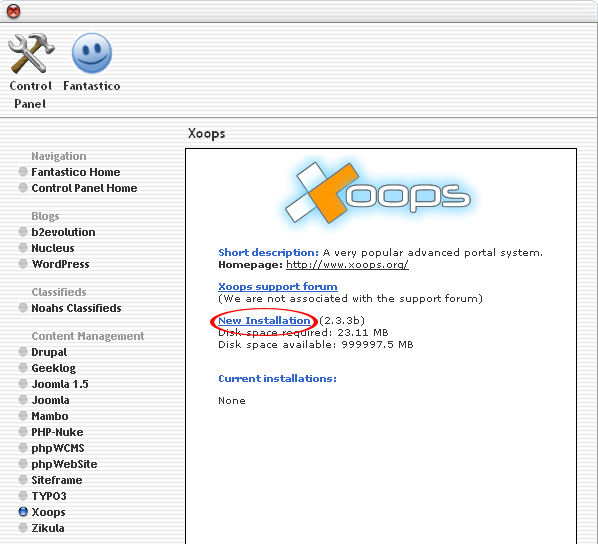Click the bullet next to WordPress
The image size is (598, 544).
click(23, 264)
